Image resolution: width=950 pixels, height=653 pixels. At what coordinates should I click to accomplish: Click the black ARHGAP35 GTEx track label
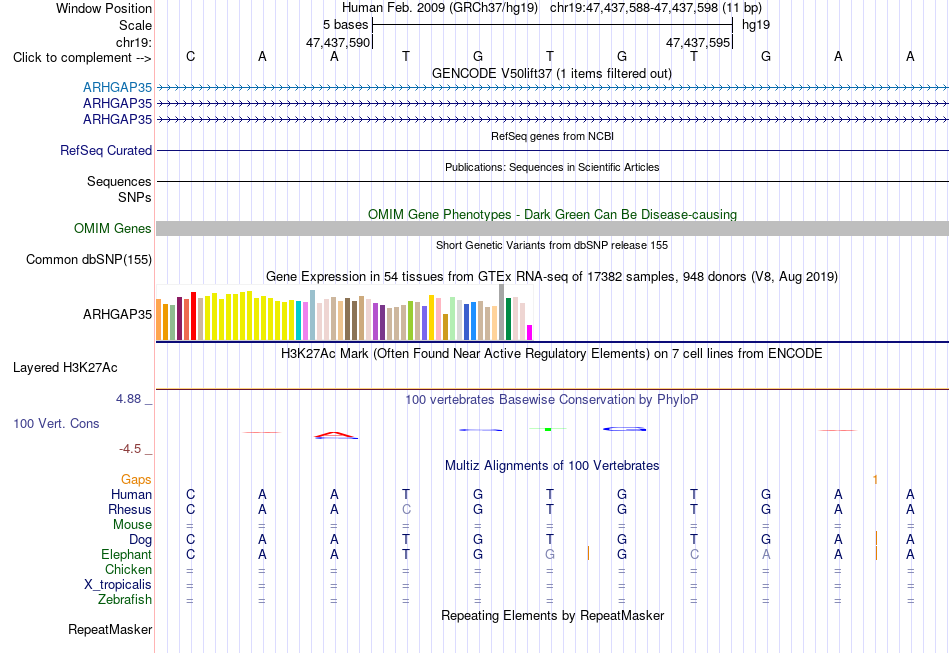pyautogui.click(x=118, y=314)
